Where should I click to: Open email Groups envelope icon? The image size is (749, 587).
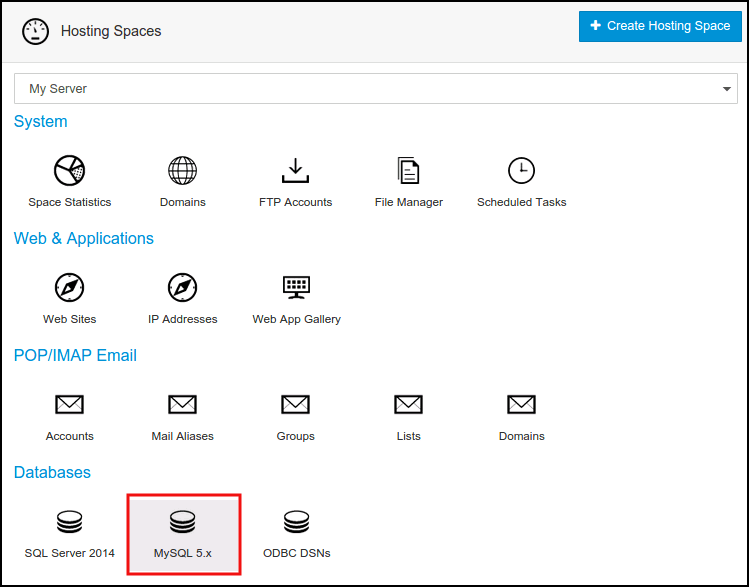295,405
